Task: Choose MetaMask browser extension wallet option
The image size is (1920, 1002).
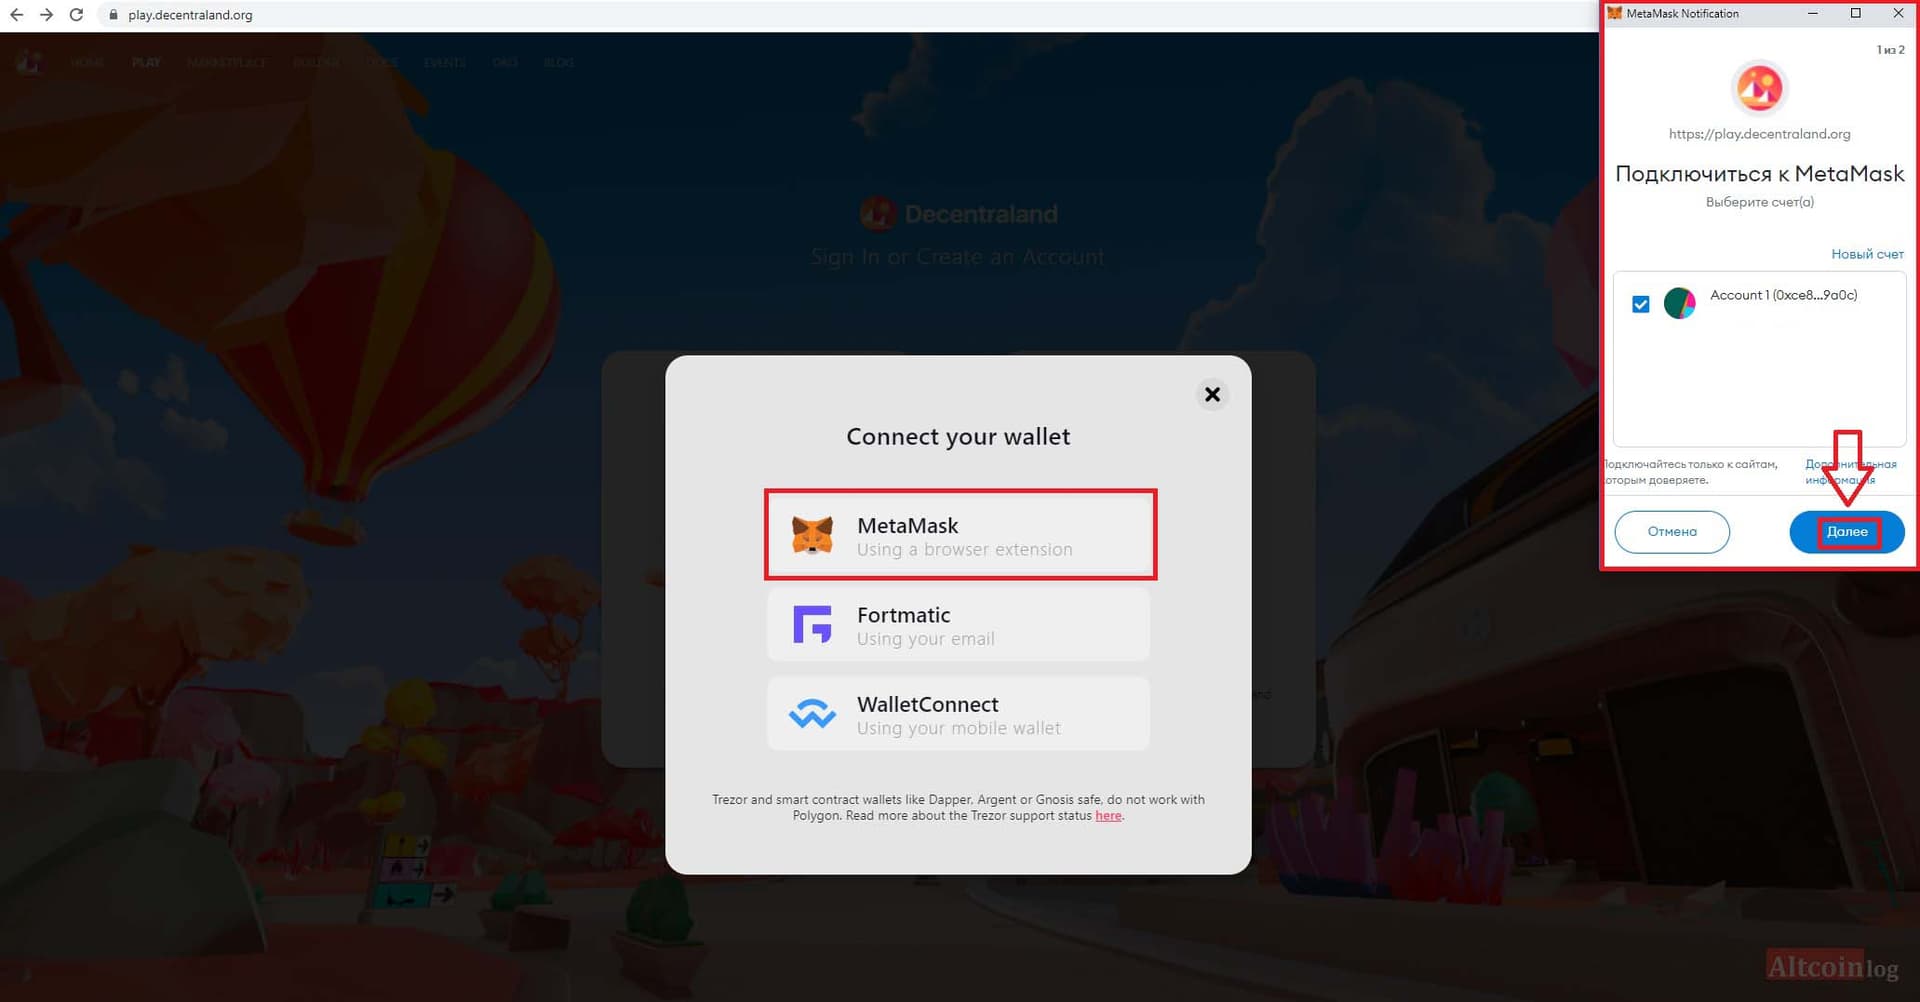Action: tap(959, 535)
